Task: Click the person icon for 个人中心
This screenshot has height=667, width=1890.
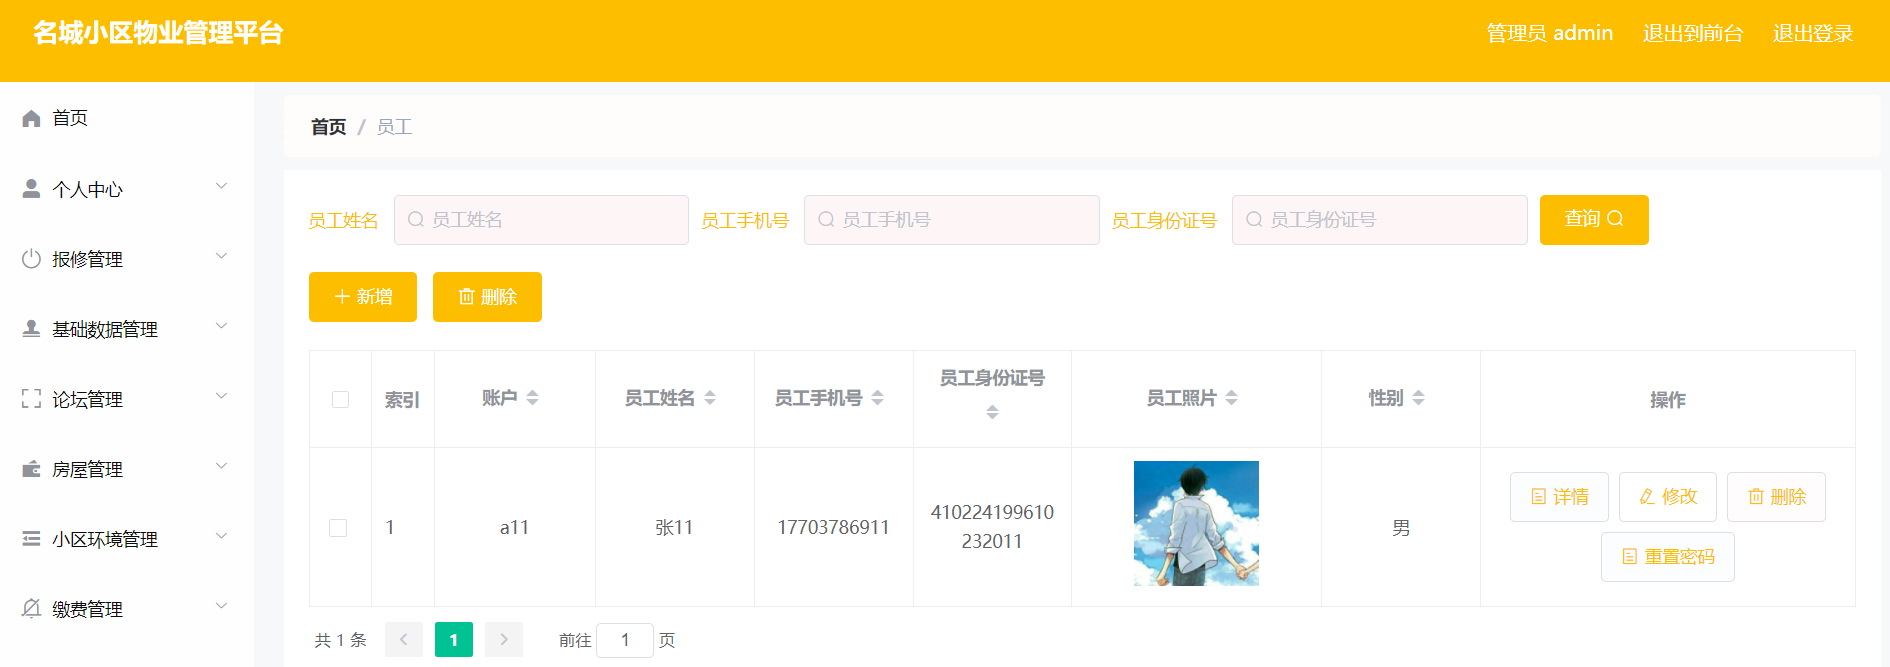Action: click(31, 188)
